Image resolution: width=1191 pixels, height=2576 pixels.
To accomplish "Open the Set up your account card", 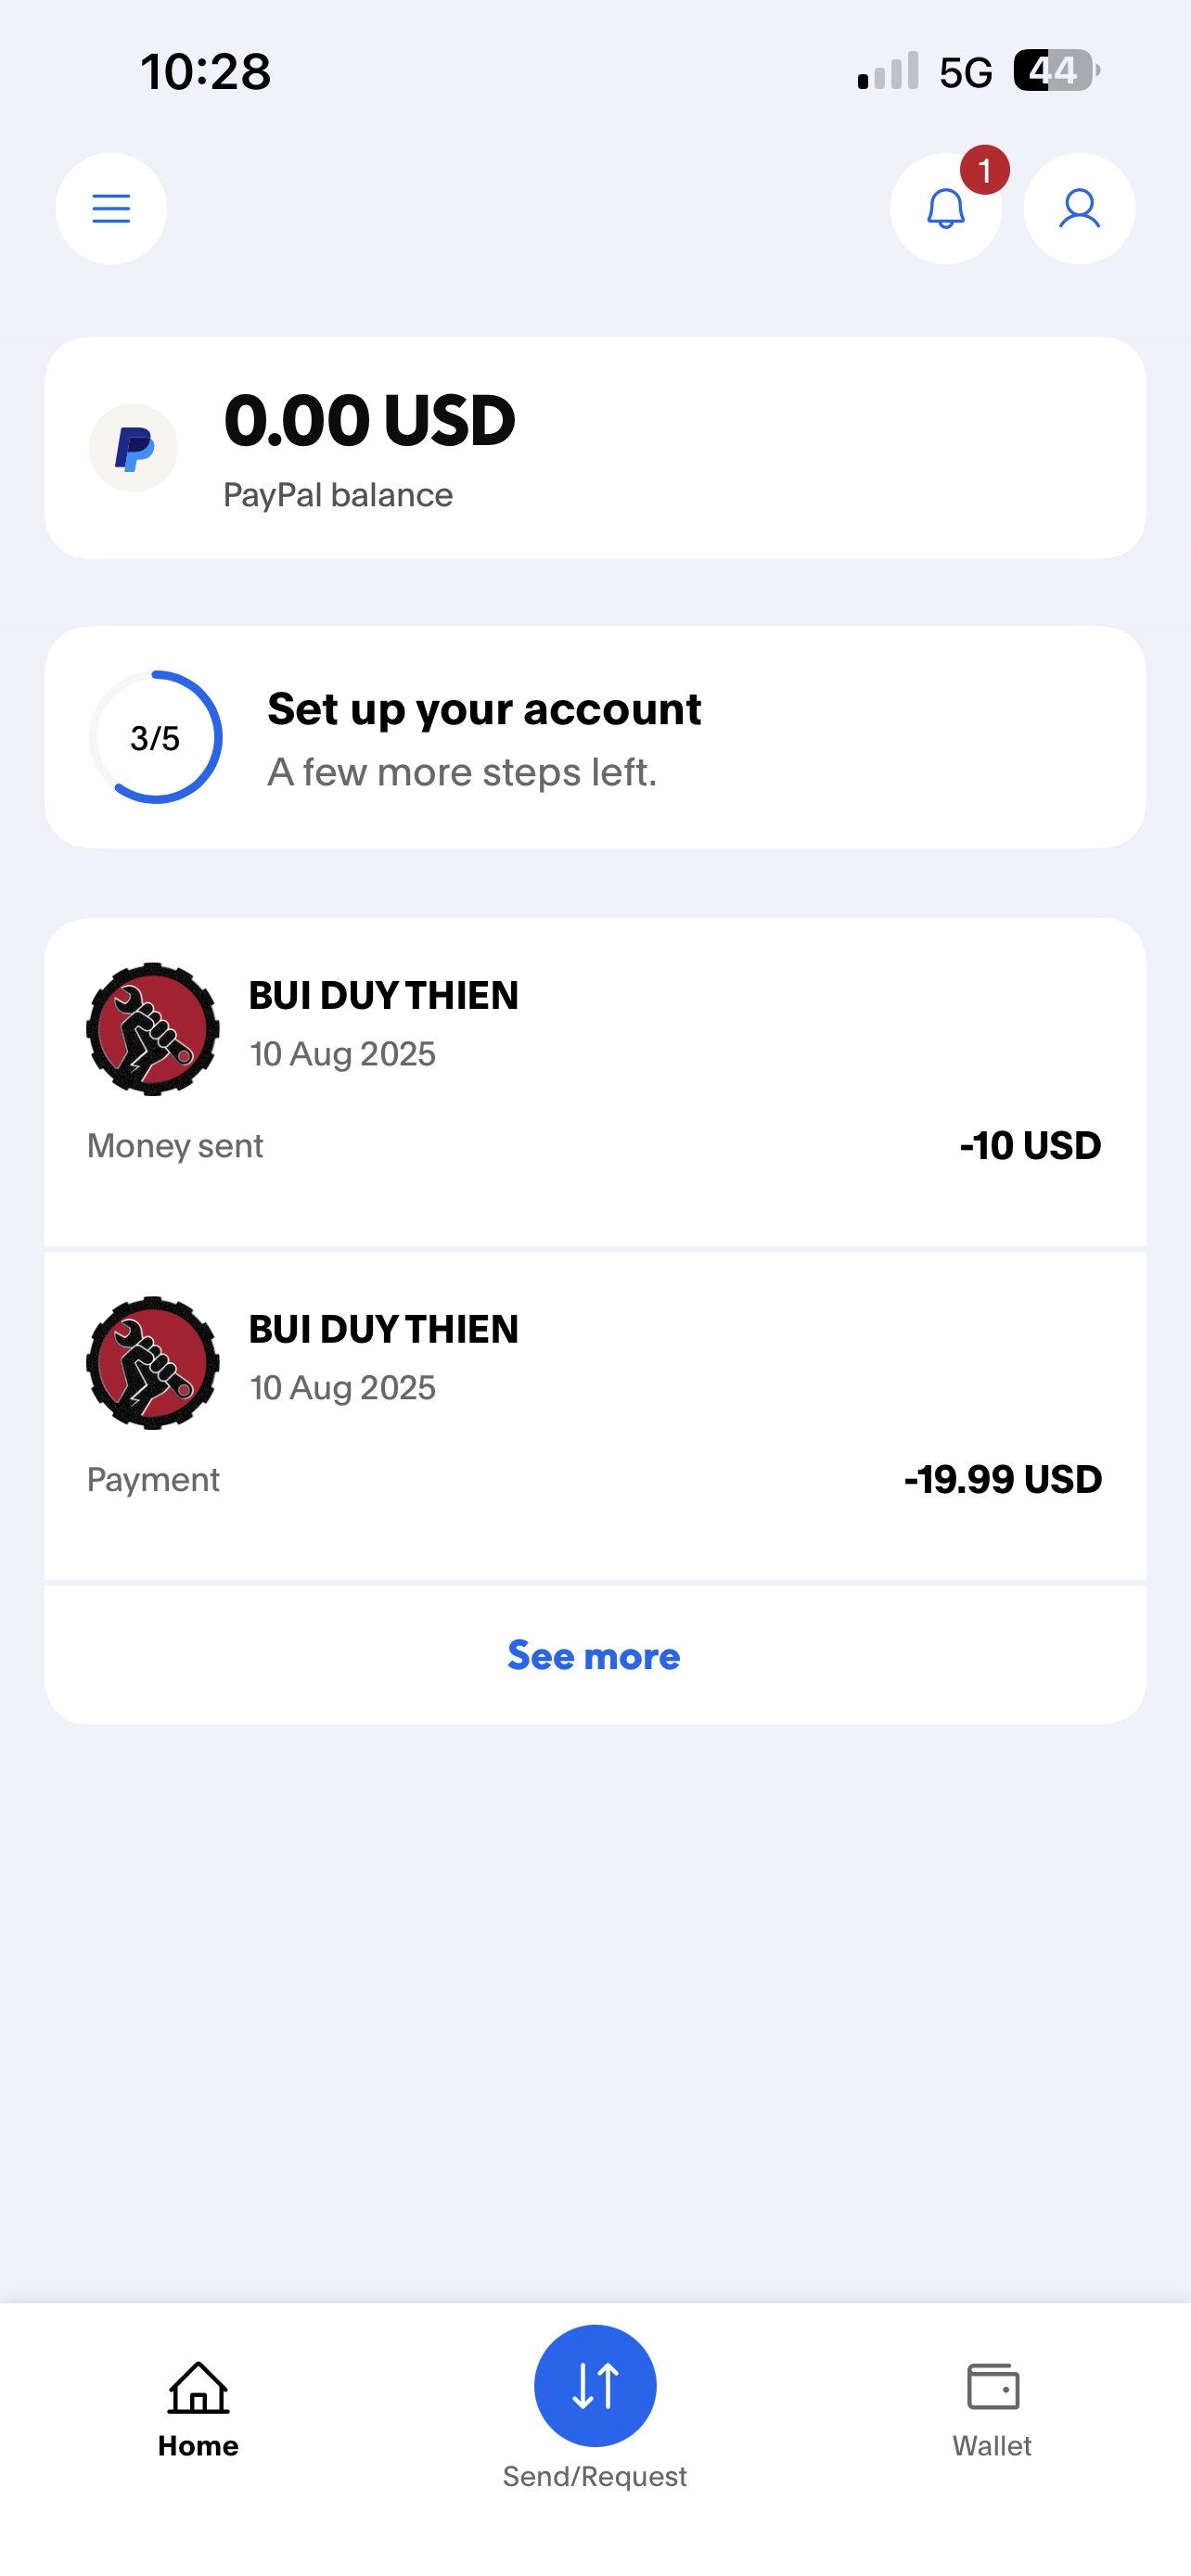I will (595, 737).
